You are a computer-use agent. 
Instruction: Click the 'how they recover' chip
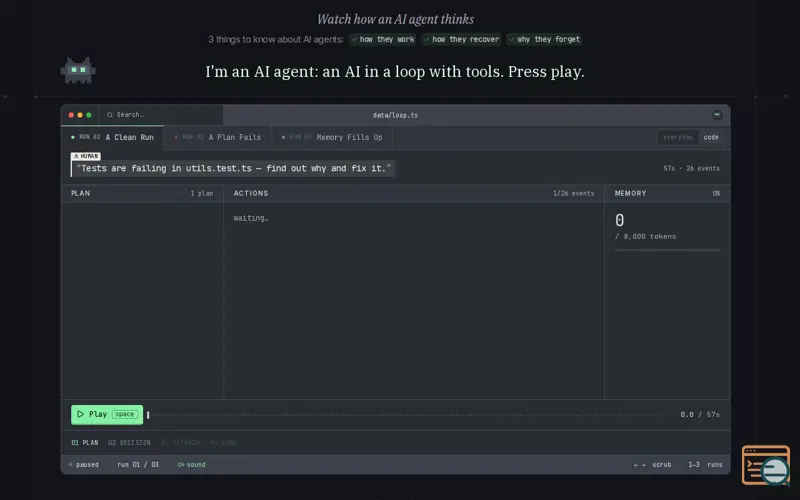pyautogui.click(x=461, y=39)
